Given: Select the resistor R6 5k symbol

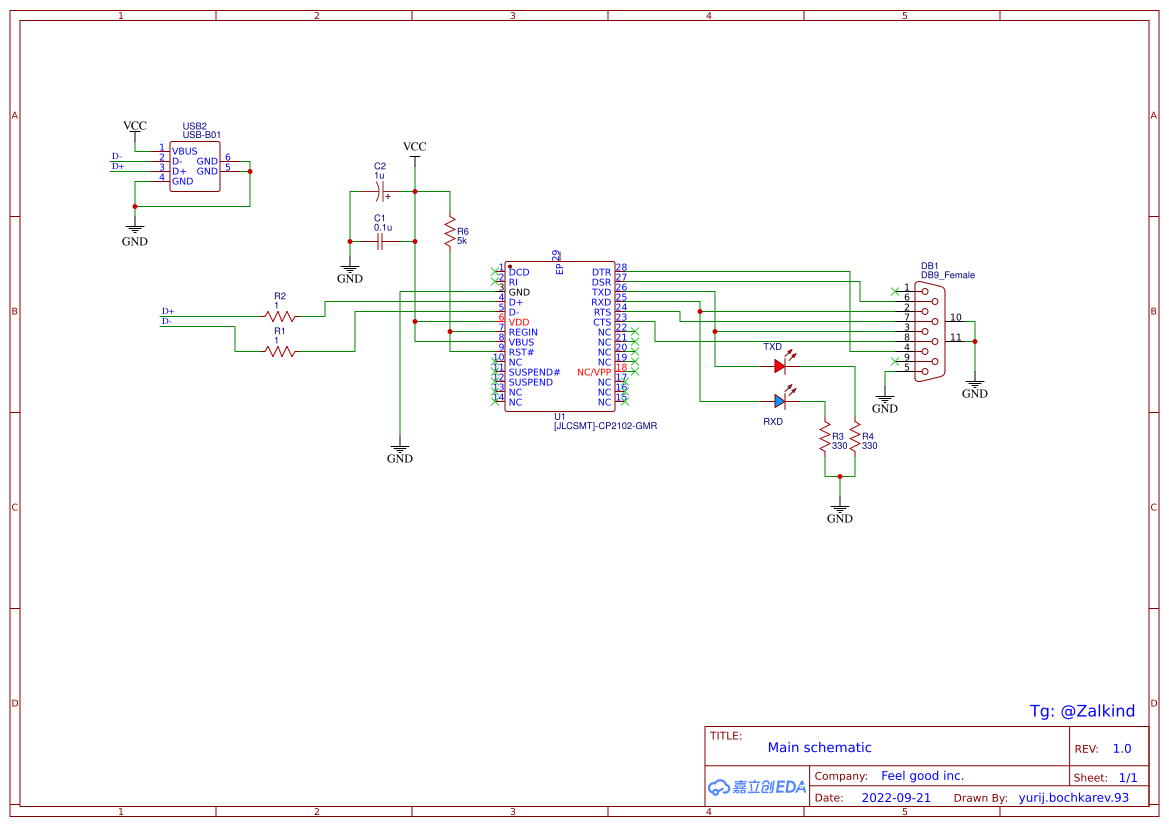Looking at the screenshot, I should pos(450,233).
